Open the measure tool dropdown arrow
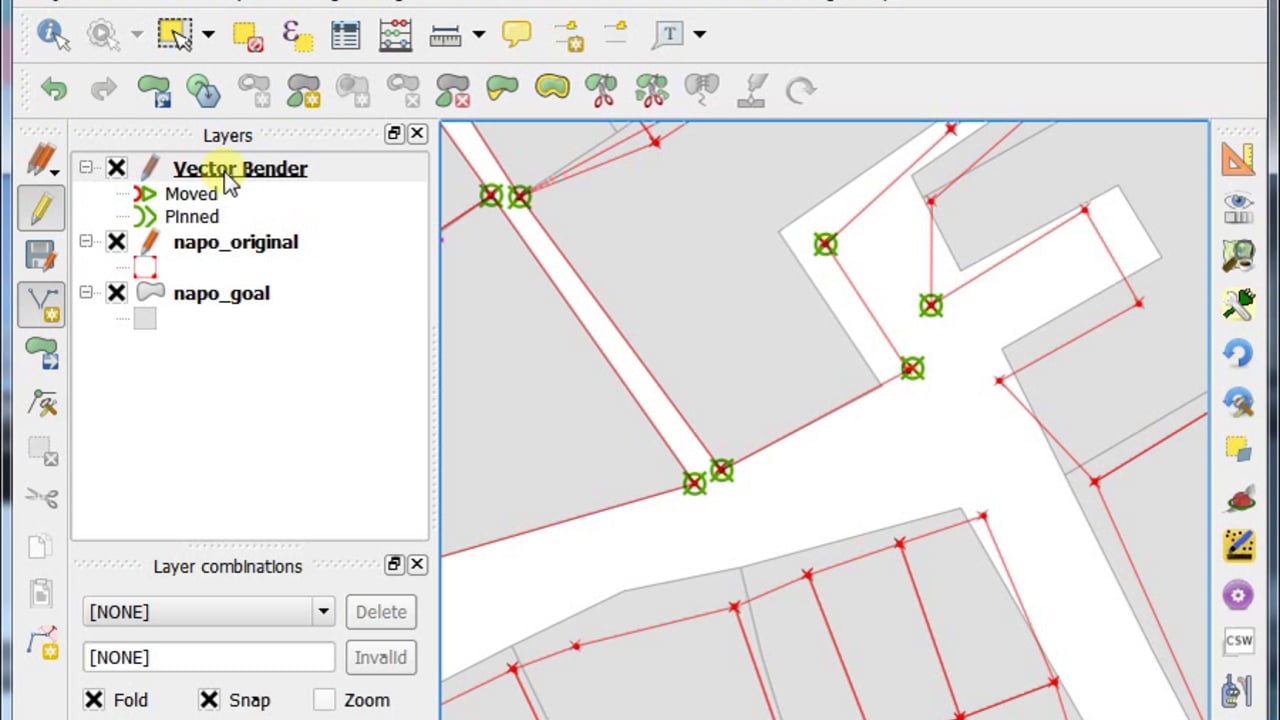 [479, 35]
